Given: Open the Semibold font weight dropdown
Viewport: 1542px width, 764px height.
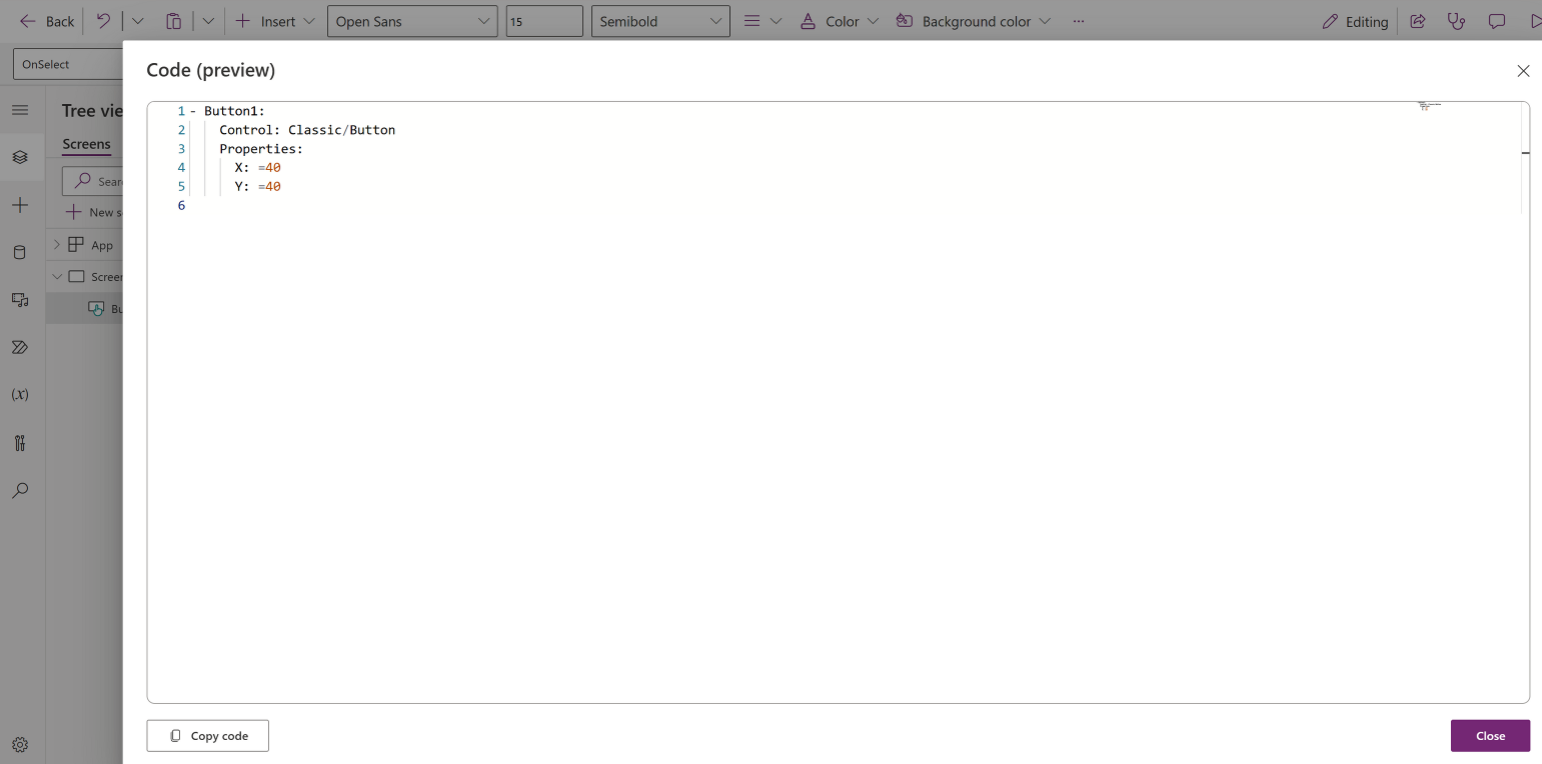Looking at the screenshot, I should tap(660, 21).
